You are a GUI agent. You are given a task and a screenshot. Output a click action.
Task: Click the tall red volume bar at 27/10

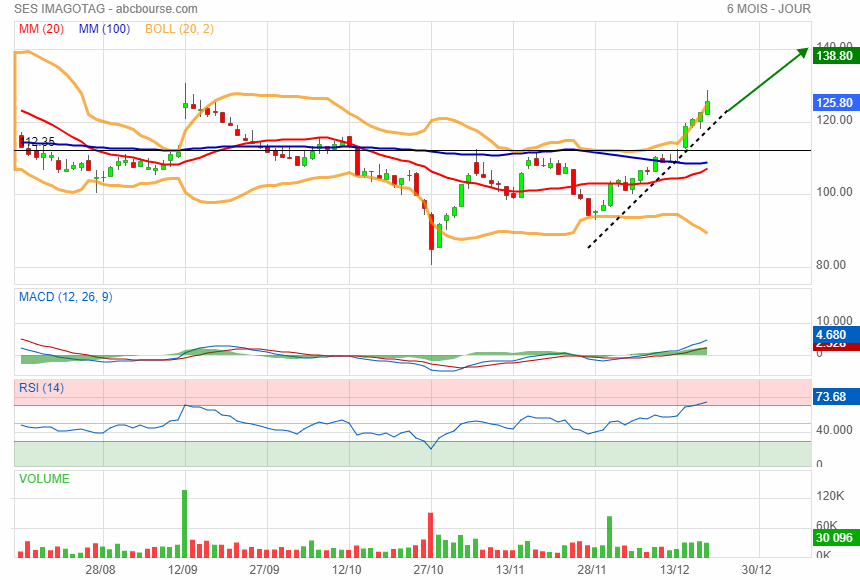pos(431,536)
